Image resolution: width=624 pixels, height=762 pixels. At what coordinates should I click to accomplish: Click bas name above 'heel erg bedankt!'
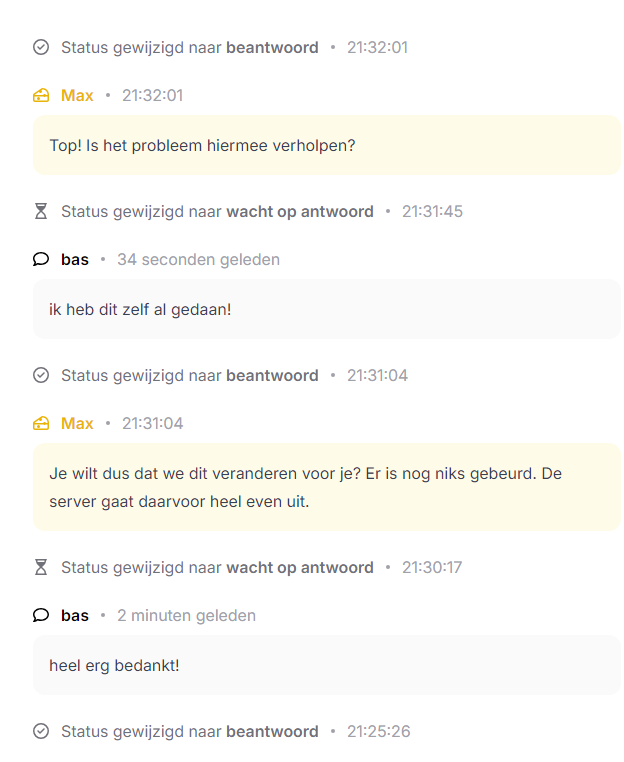75,615
